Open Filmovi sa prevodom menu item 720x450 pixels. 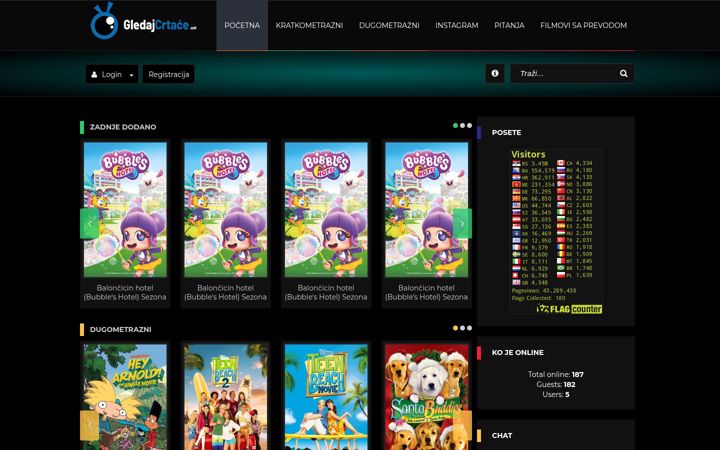(583, 25)
